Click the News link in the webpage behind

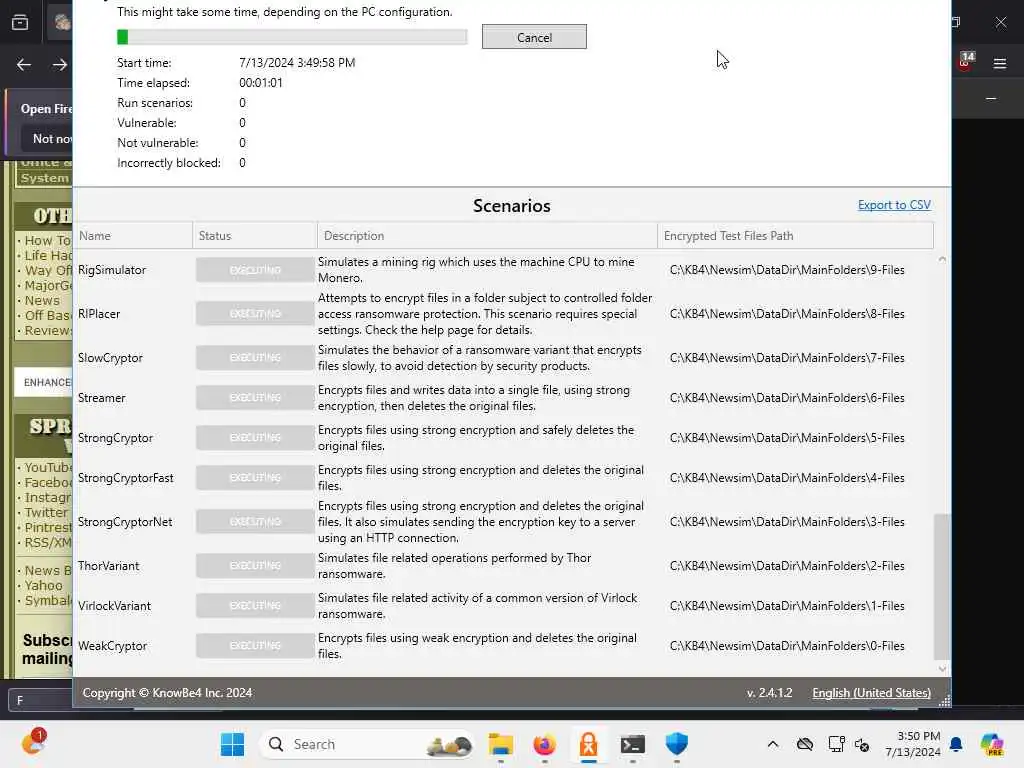click(x=42, y=301)
